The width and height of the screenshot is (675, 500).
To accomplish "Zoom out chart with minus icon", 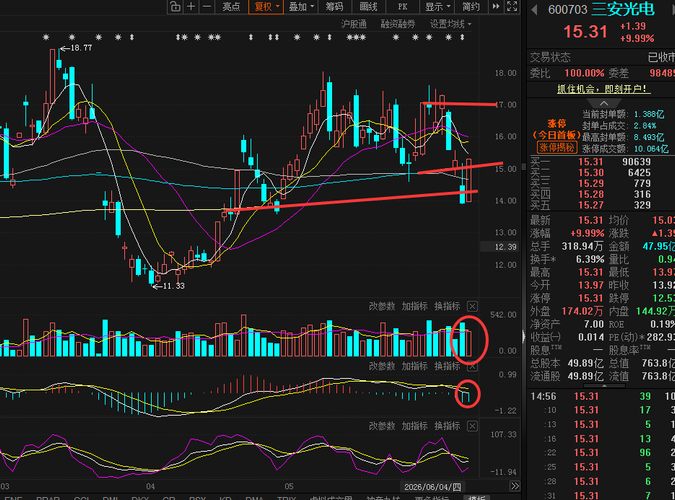I will (207, 6).
